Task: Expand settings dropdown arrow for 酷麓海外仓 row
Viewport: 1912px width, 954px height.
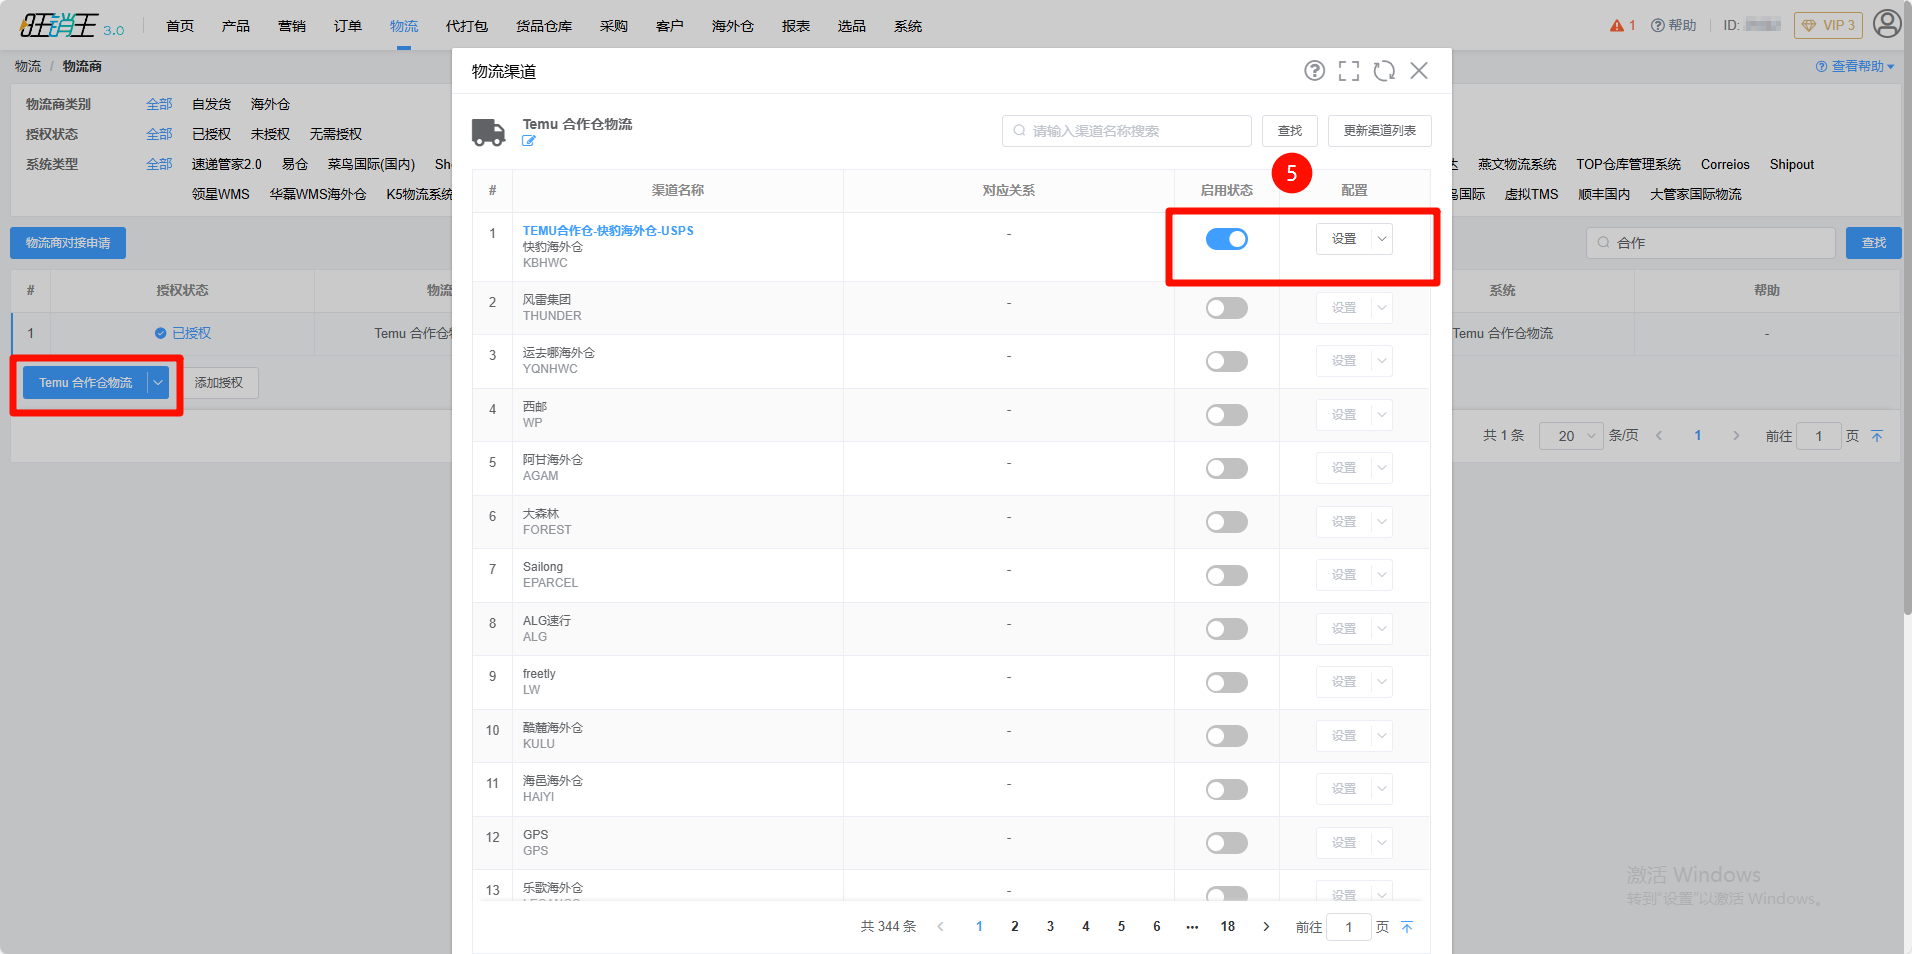Action: [x=1382, y=736]
